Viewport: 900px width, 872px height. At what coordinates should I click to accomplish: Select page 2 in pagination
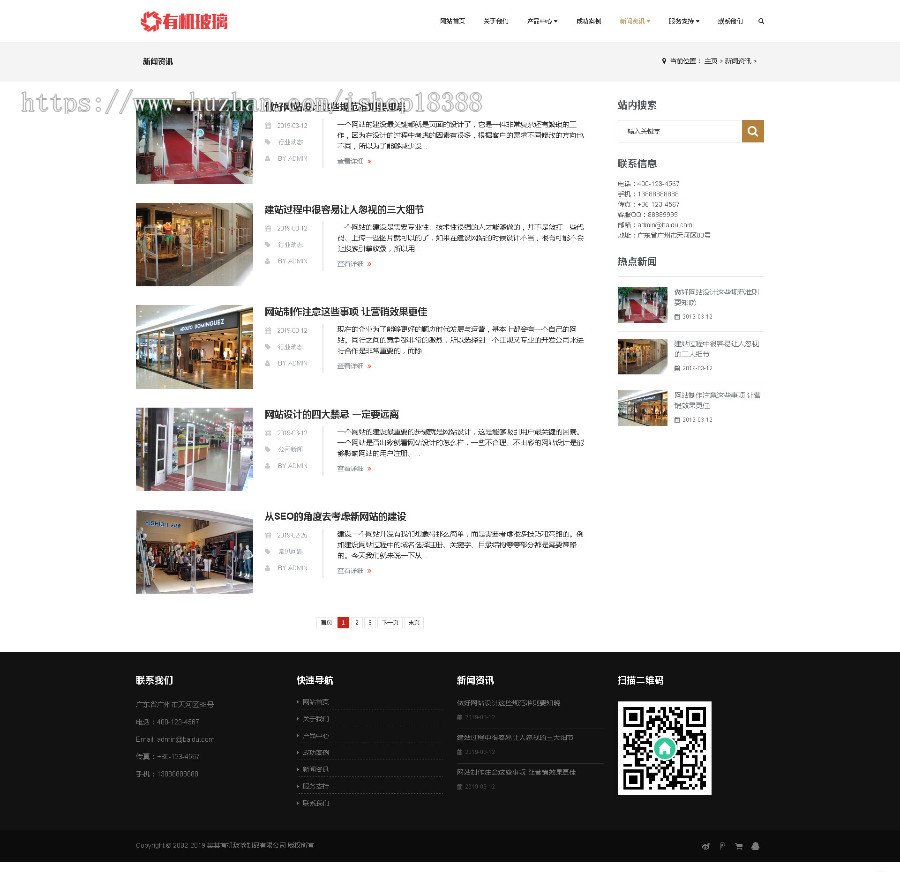(356, 623)
